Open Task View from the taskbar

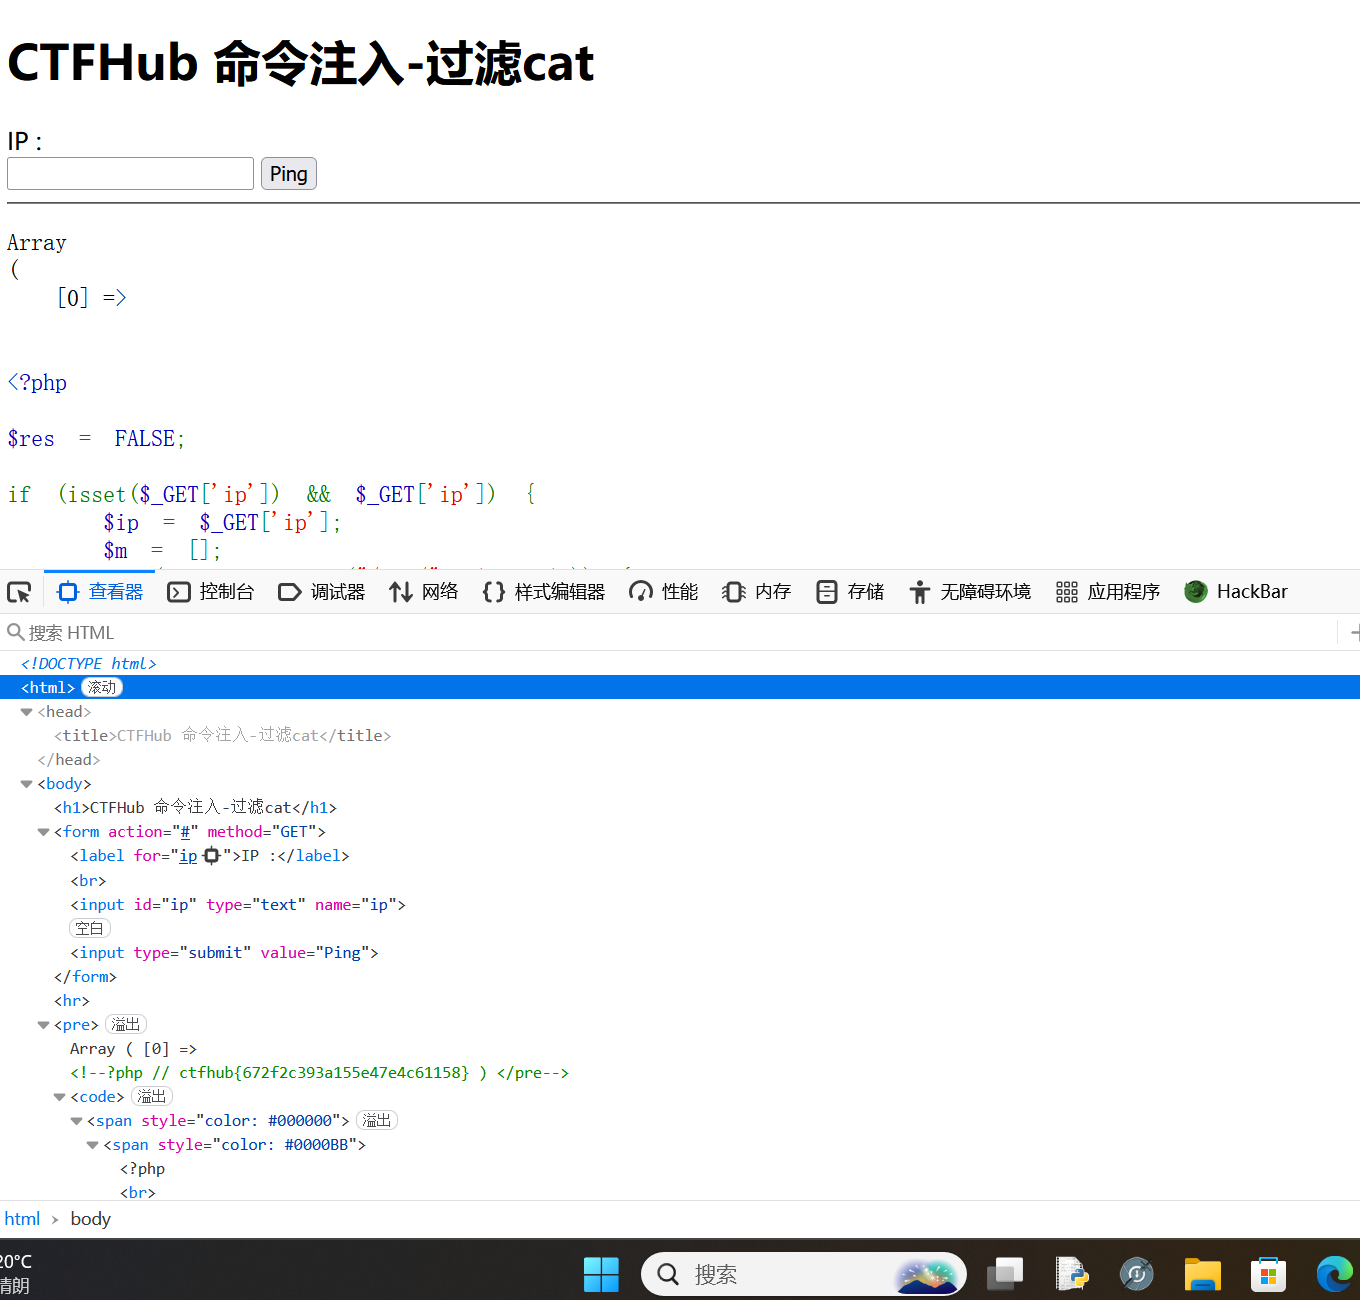[x=1005, y=1274]
